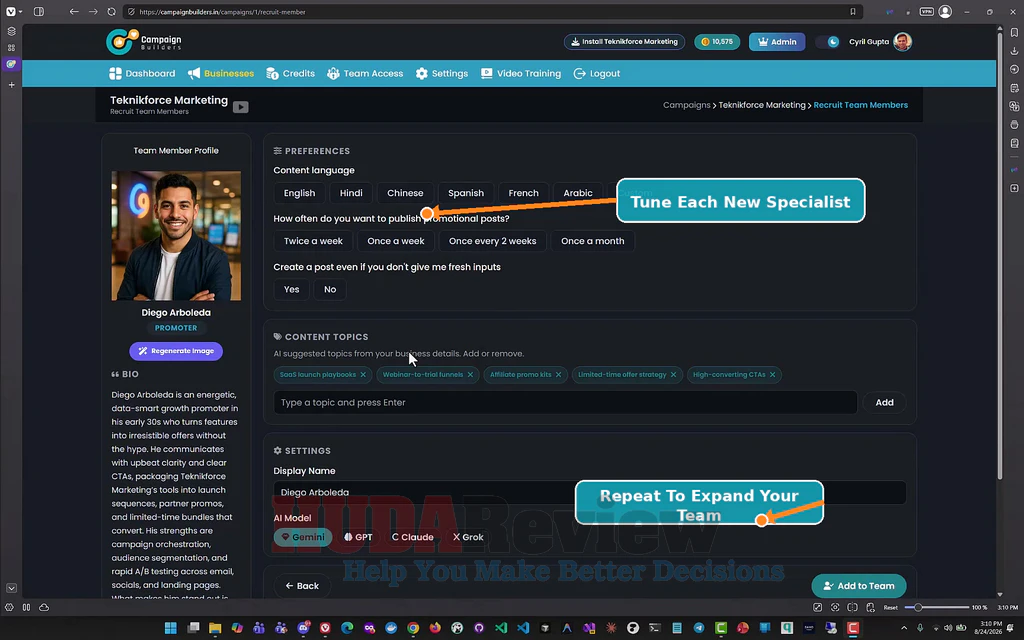Select Hindi content language
This screenshot has width=1024, height=640.
tap(351, 193)
